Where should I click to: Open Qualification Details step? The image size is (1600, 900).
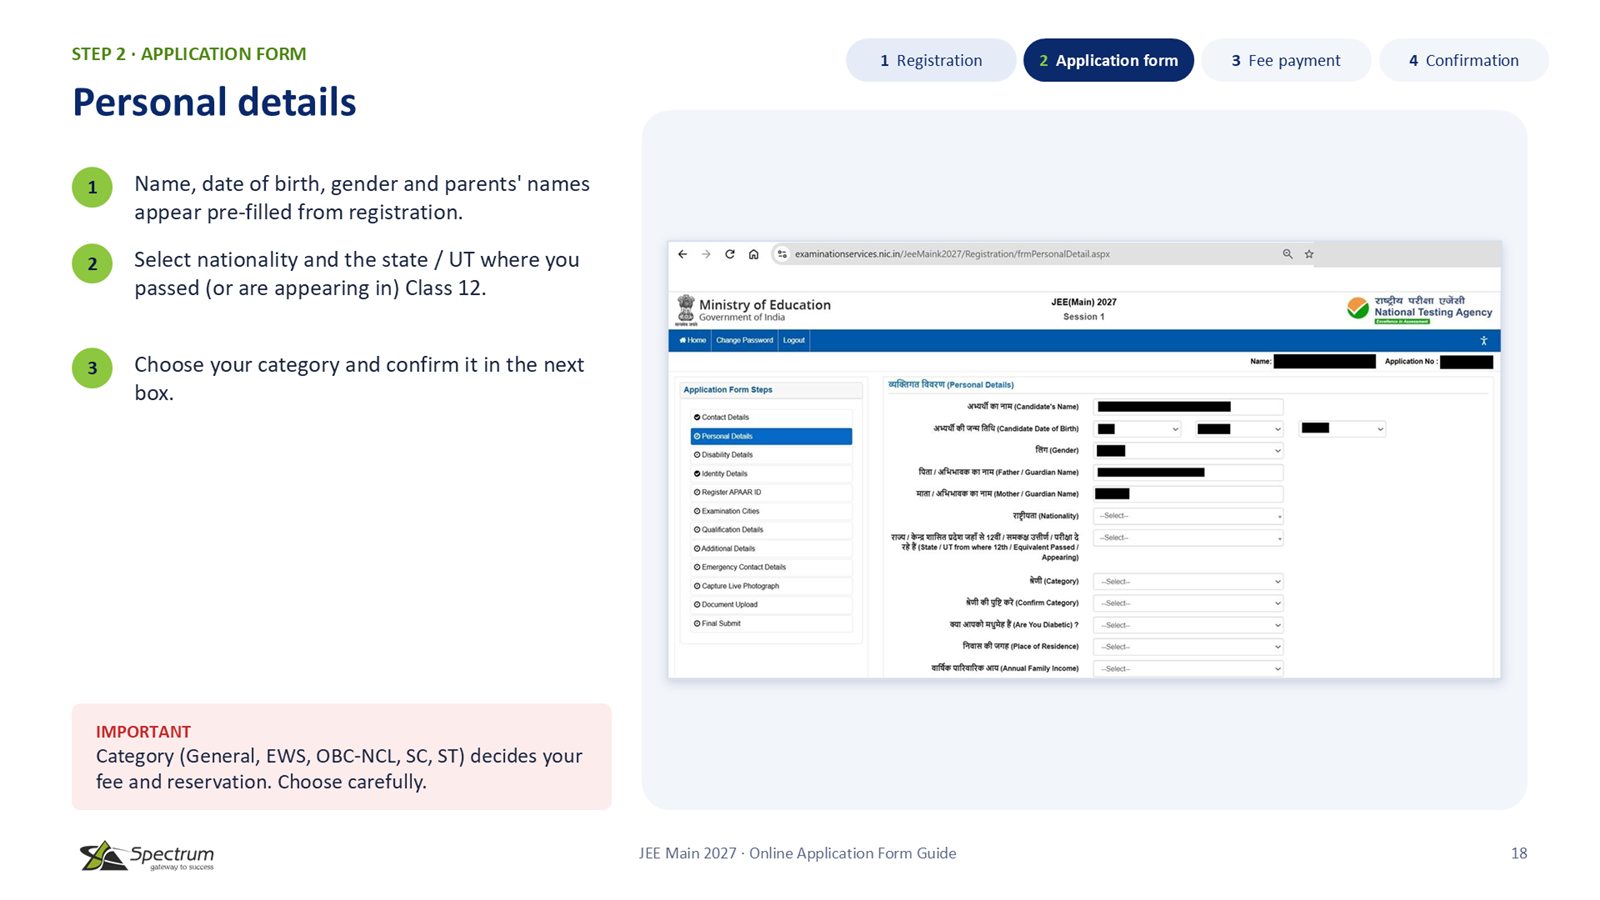click(x=771, y=530)
